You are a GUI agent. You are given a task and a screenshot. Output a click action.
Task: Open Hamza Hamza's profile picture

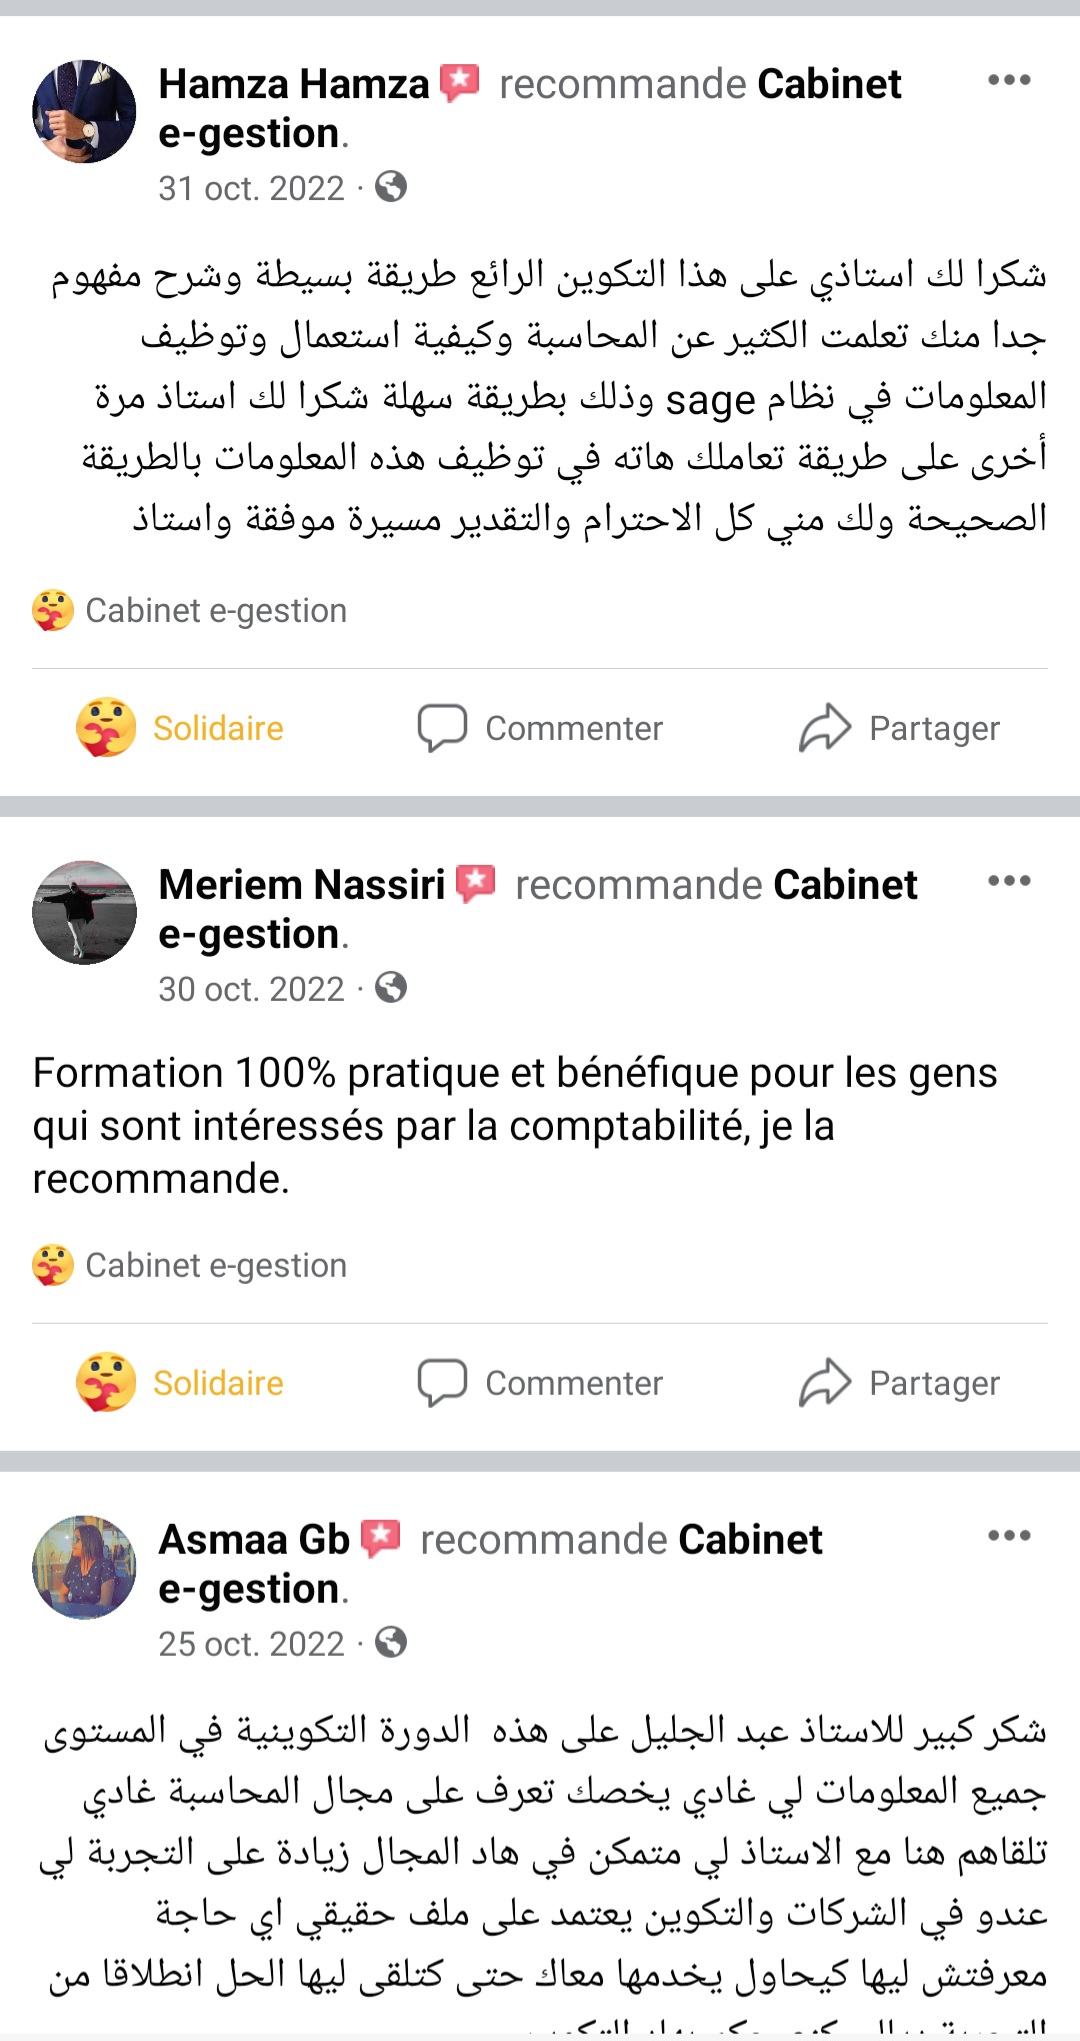84,111
